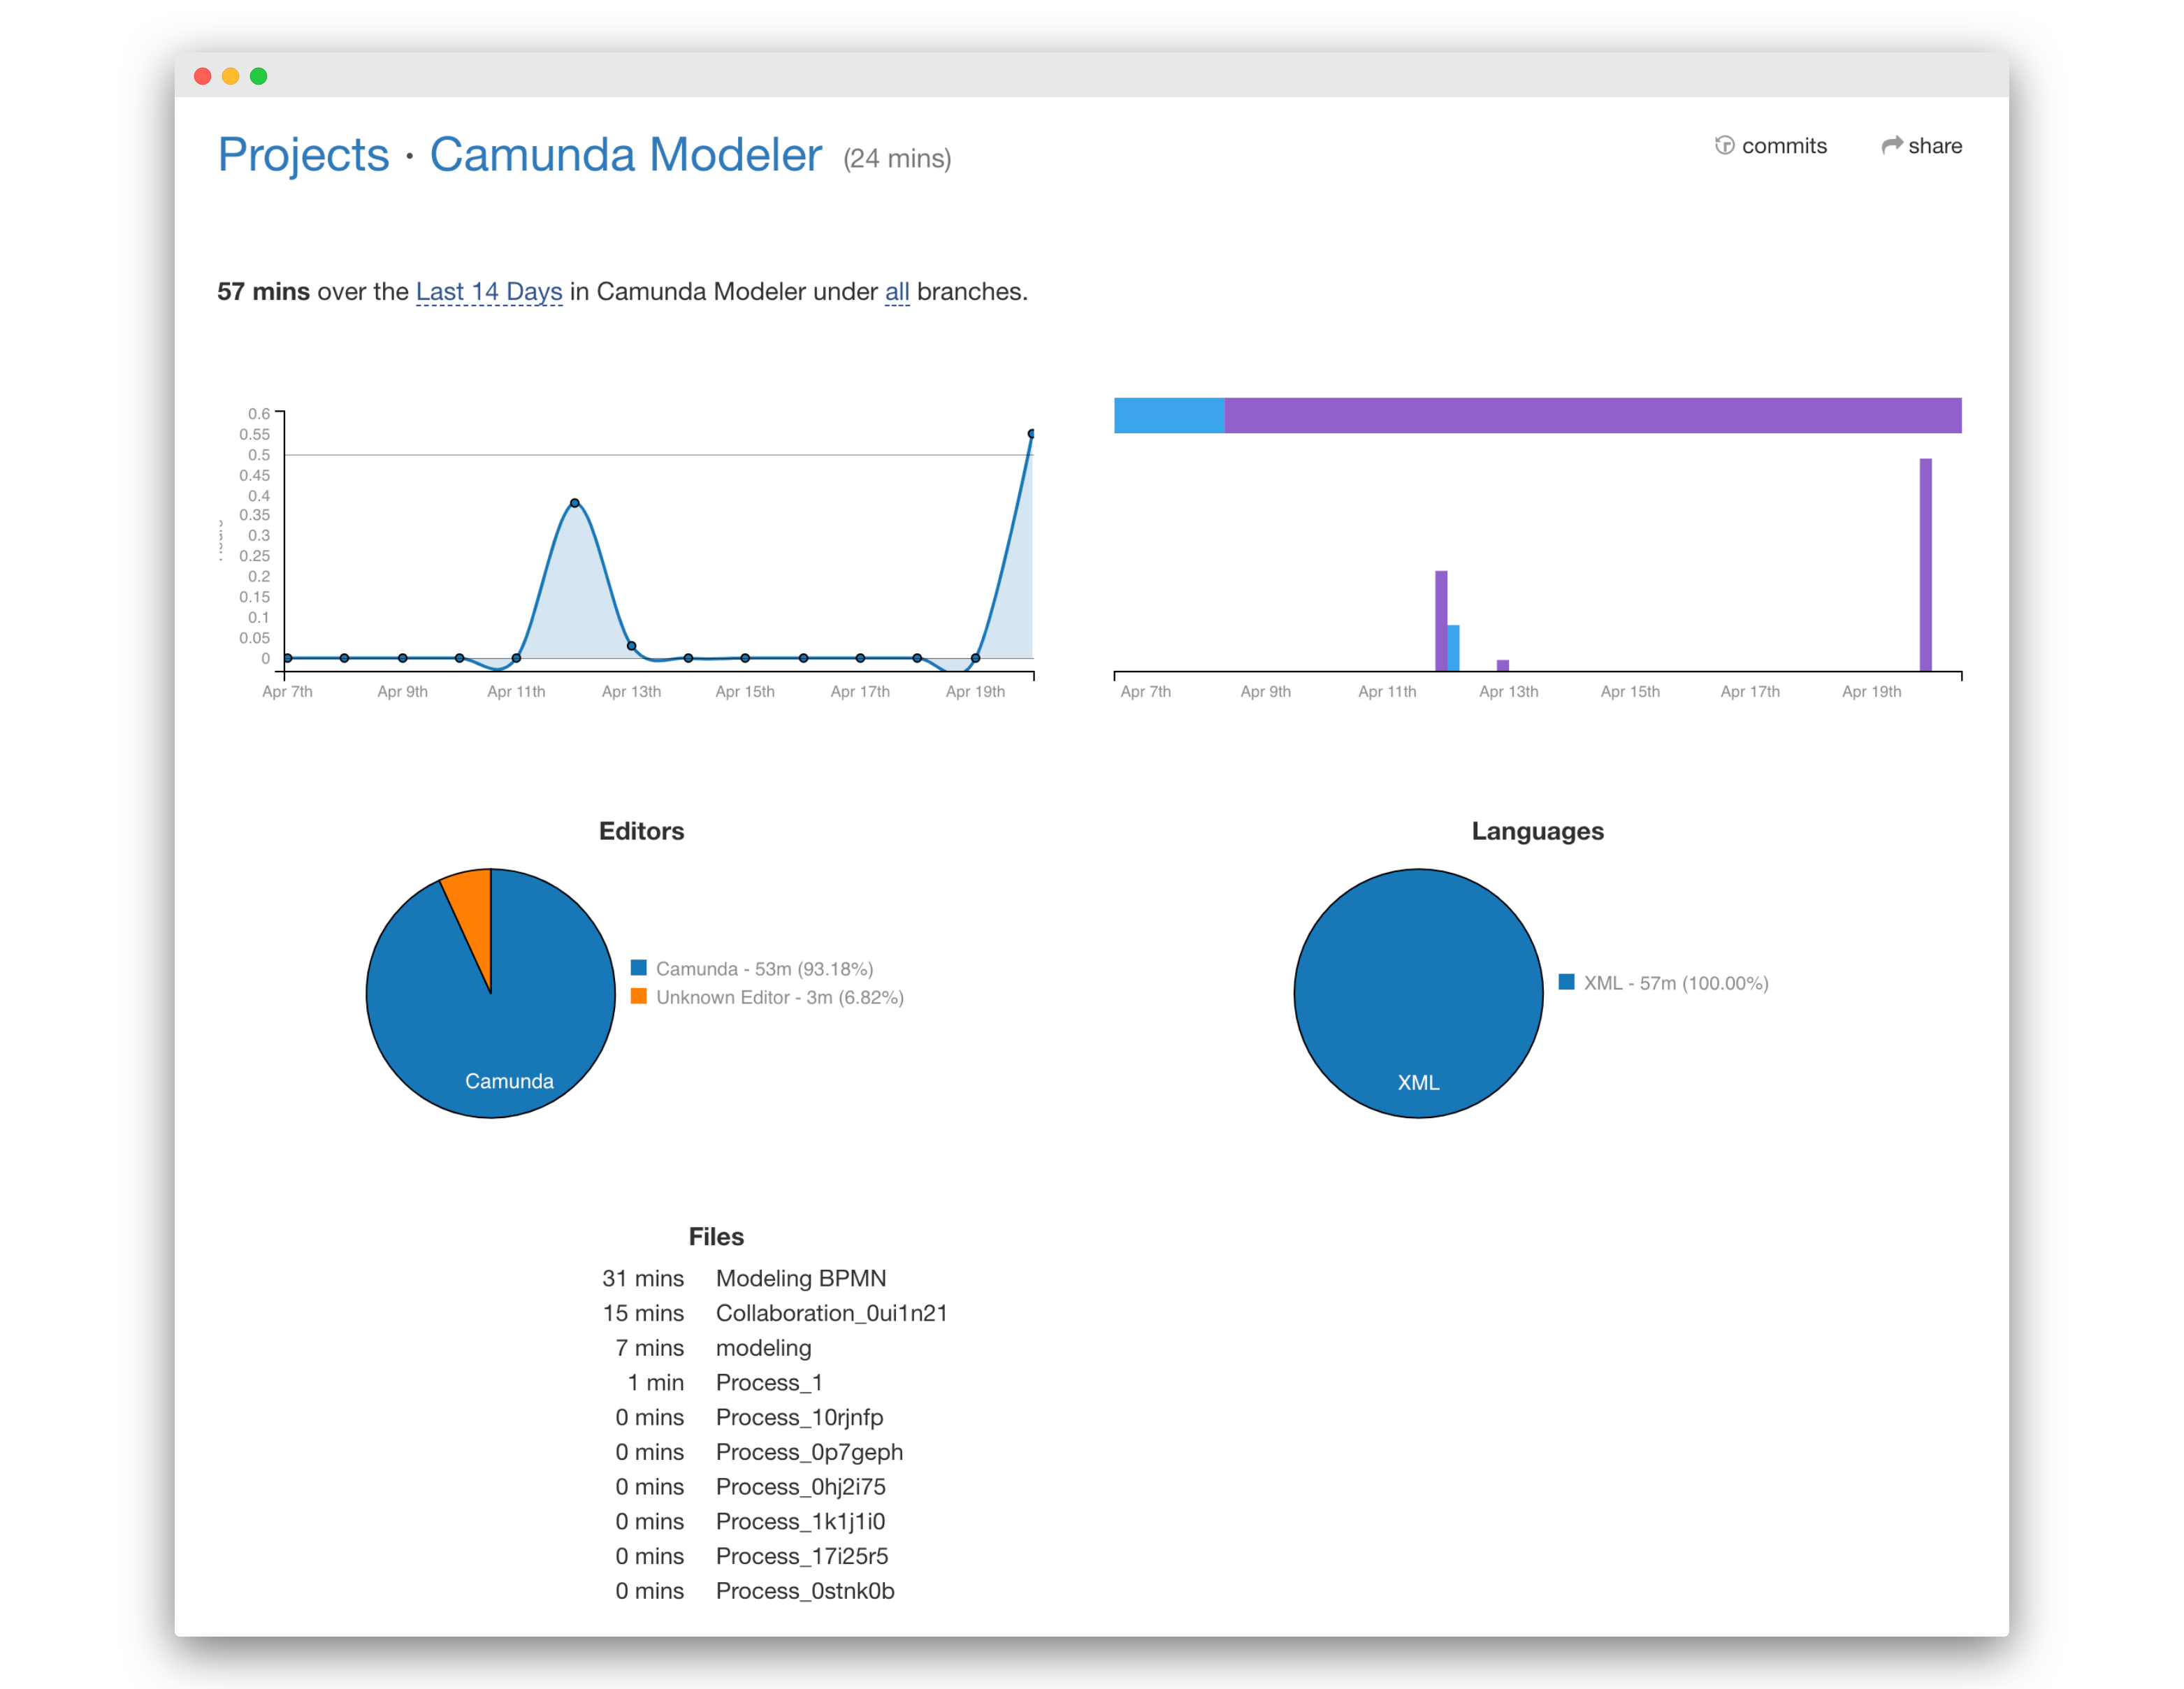The height and width of the screenshot is (1689, 2184).
Task: Click the XML languages pie chart
Action: tap(1417, 992)
